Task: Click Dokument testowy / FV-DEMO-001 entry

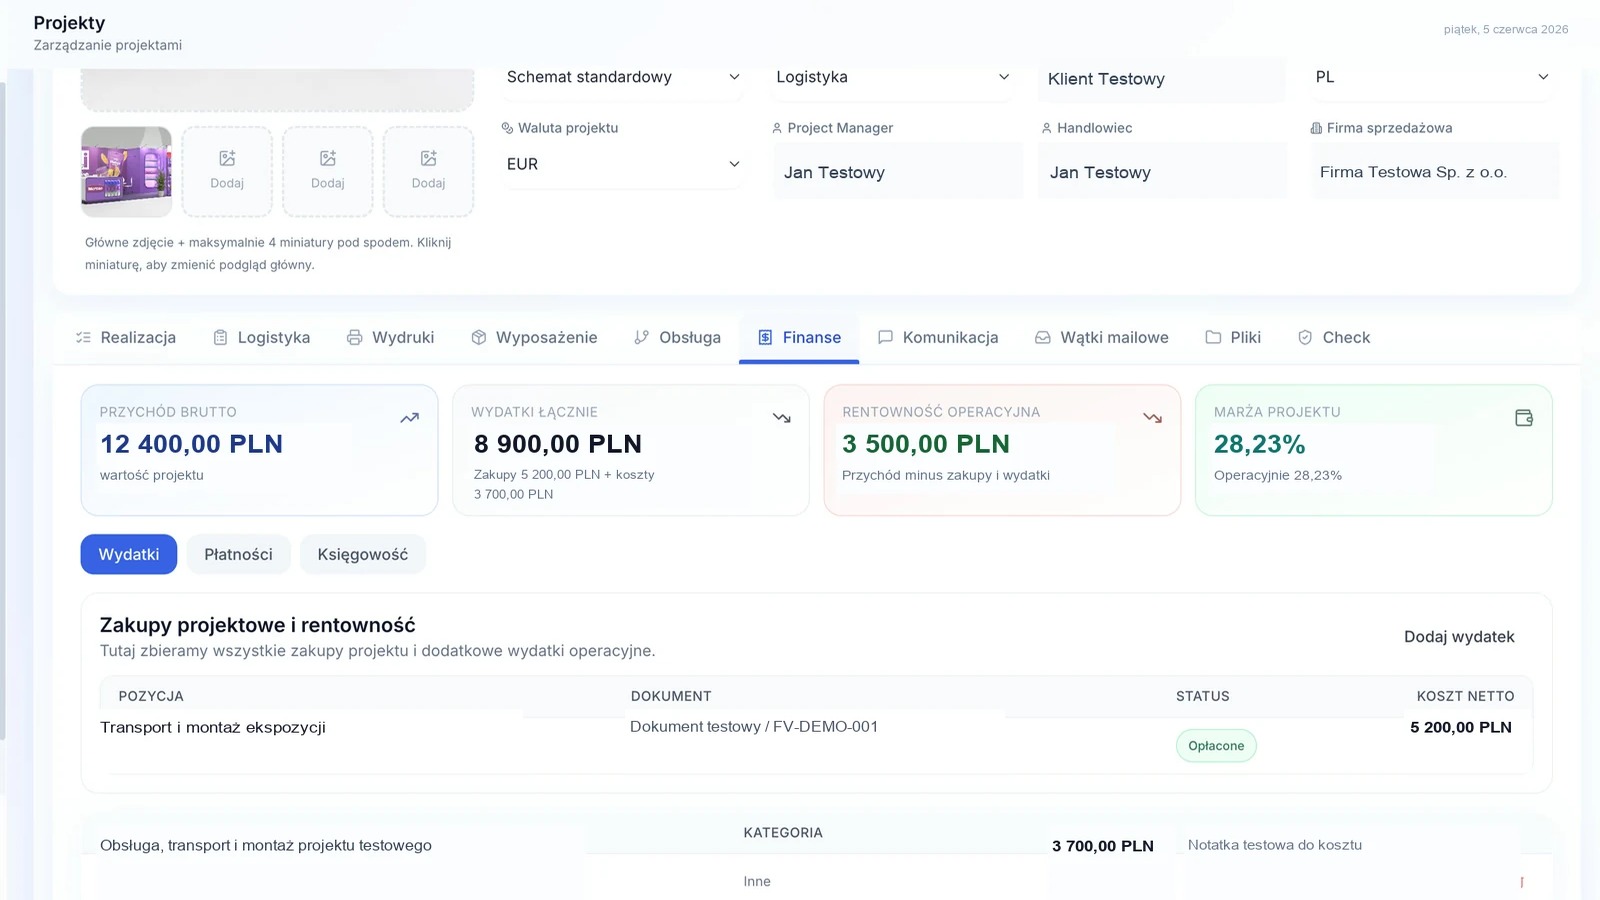Action: coord(754,727)
